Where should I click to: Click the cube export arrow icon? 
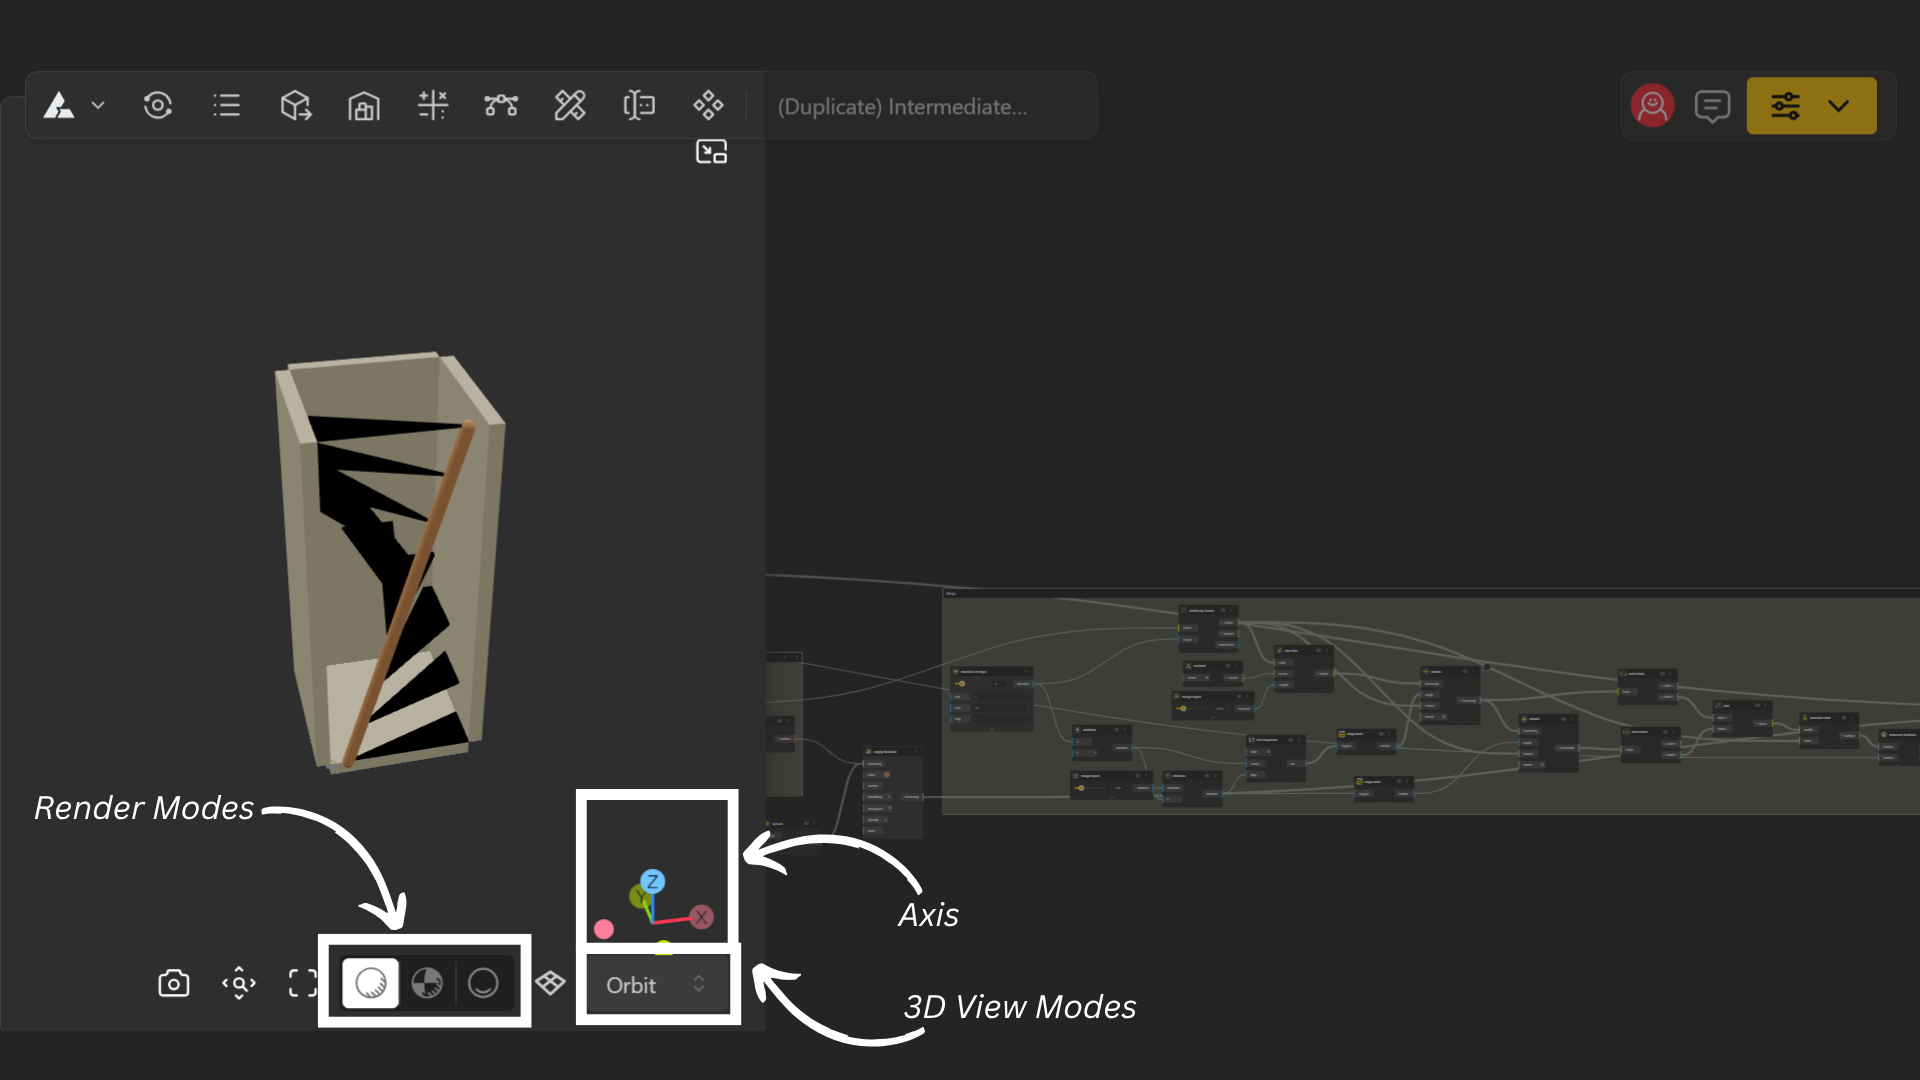pos(295,105)
